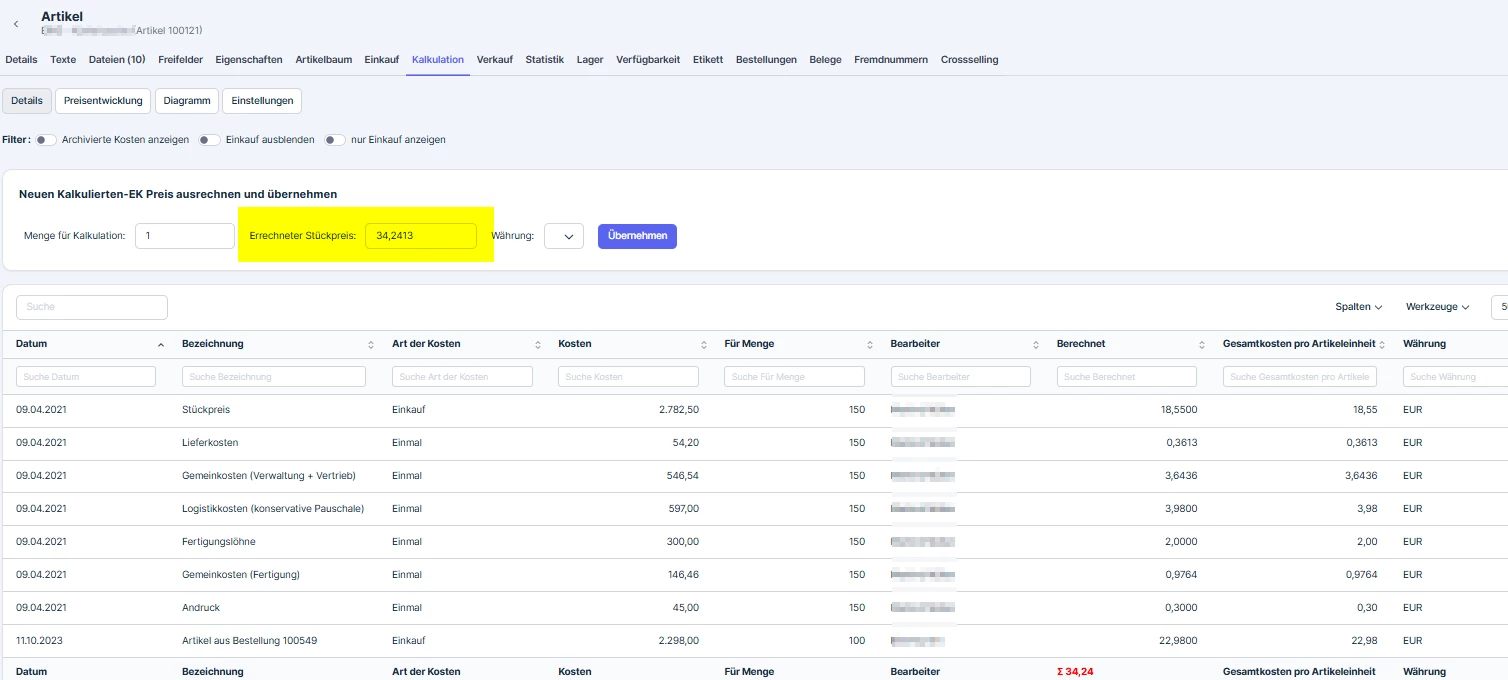Click the Suche Für Menge filter
Image resolution: width=1508 pixels, height=680 pixels.
pyautogui.click(x=794, y=376)
